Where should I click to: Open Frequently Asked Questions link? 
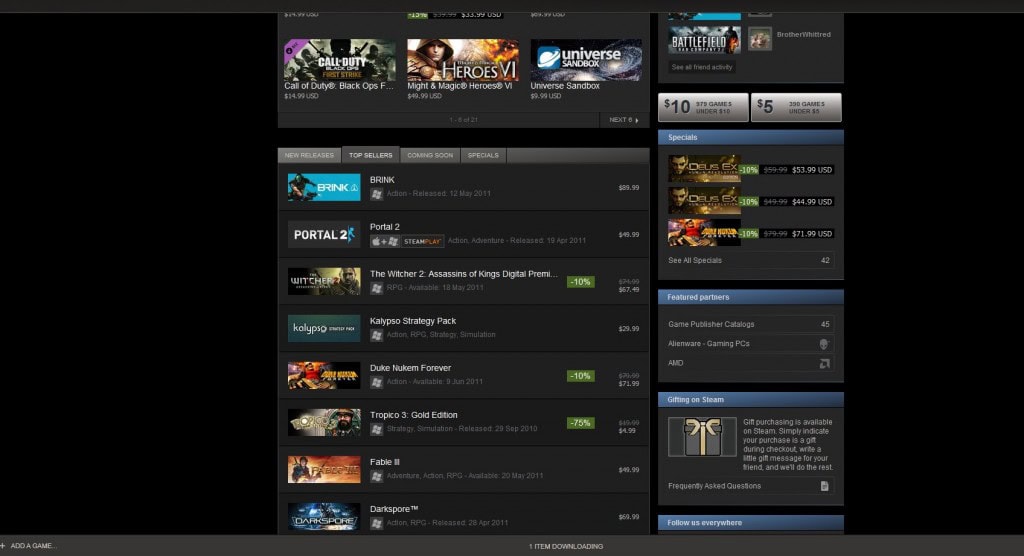(750, 486)
